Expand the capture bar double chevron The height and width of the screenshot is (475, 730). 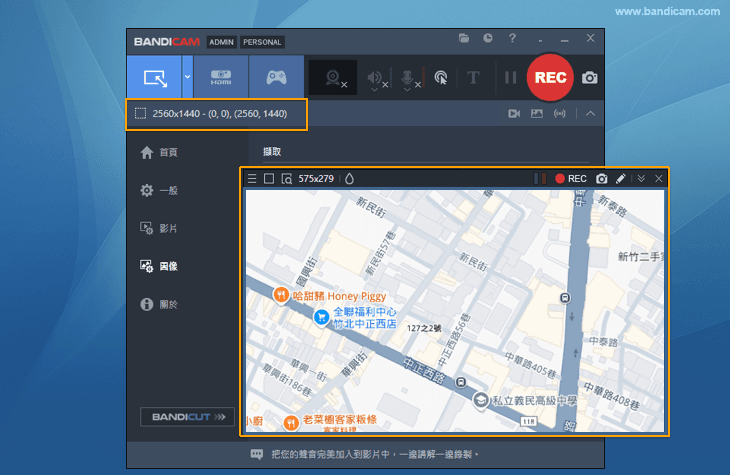coord(641,179)
